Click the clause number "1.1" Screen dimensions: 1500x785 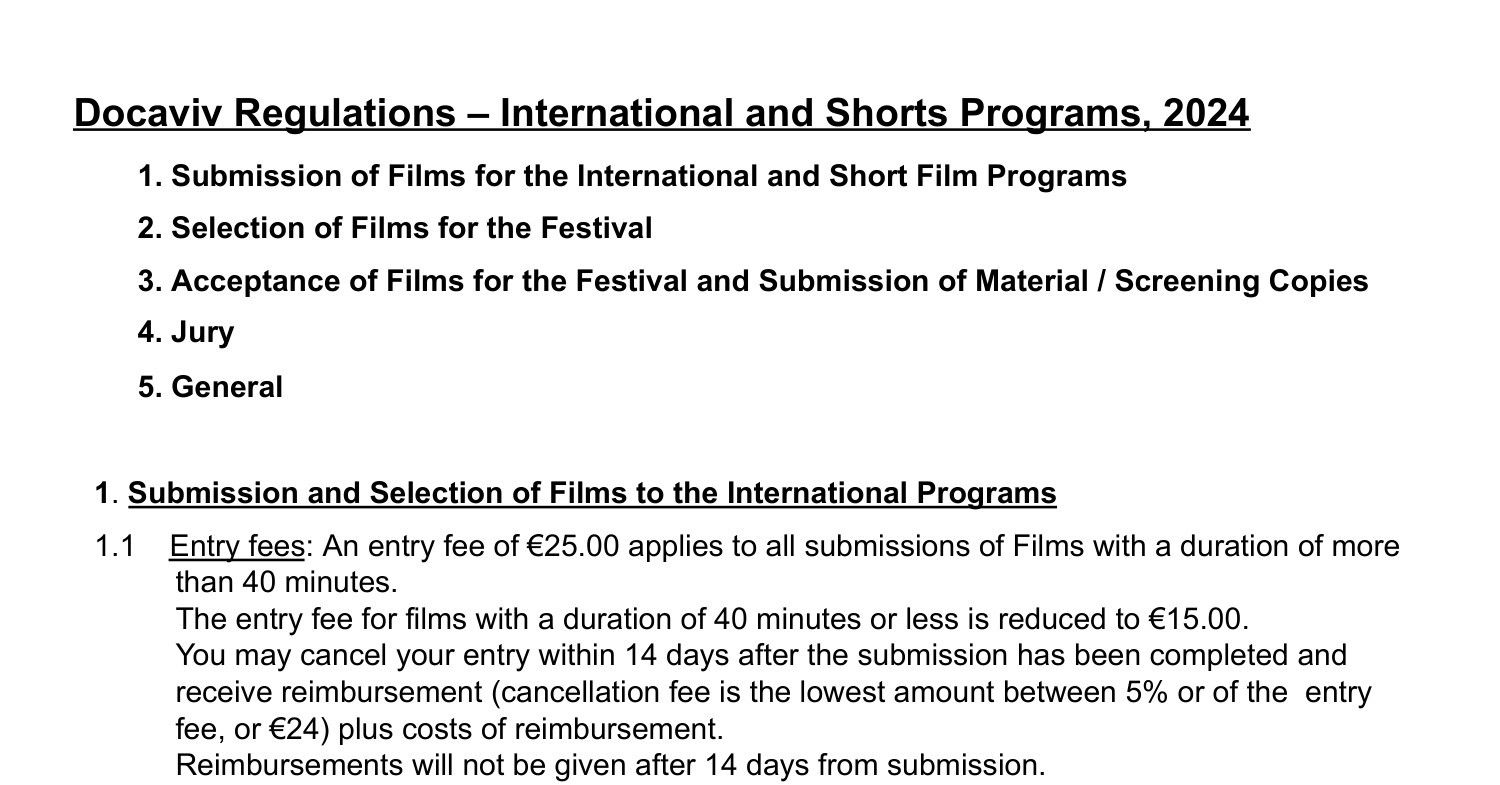[x=114, y=546]
